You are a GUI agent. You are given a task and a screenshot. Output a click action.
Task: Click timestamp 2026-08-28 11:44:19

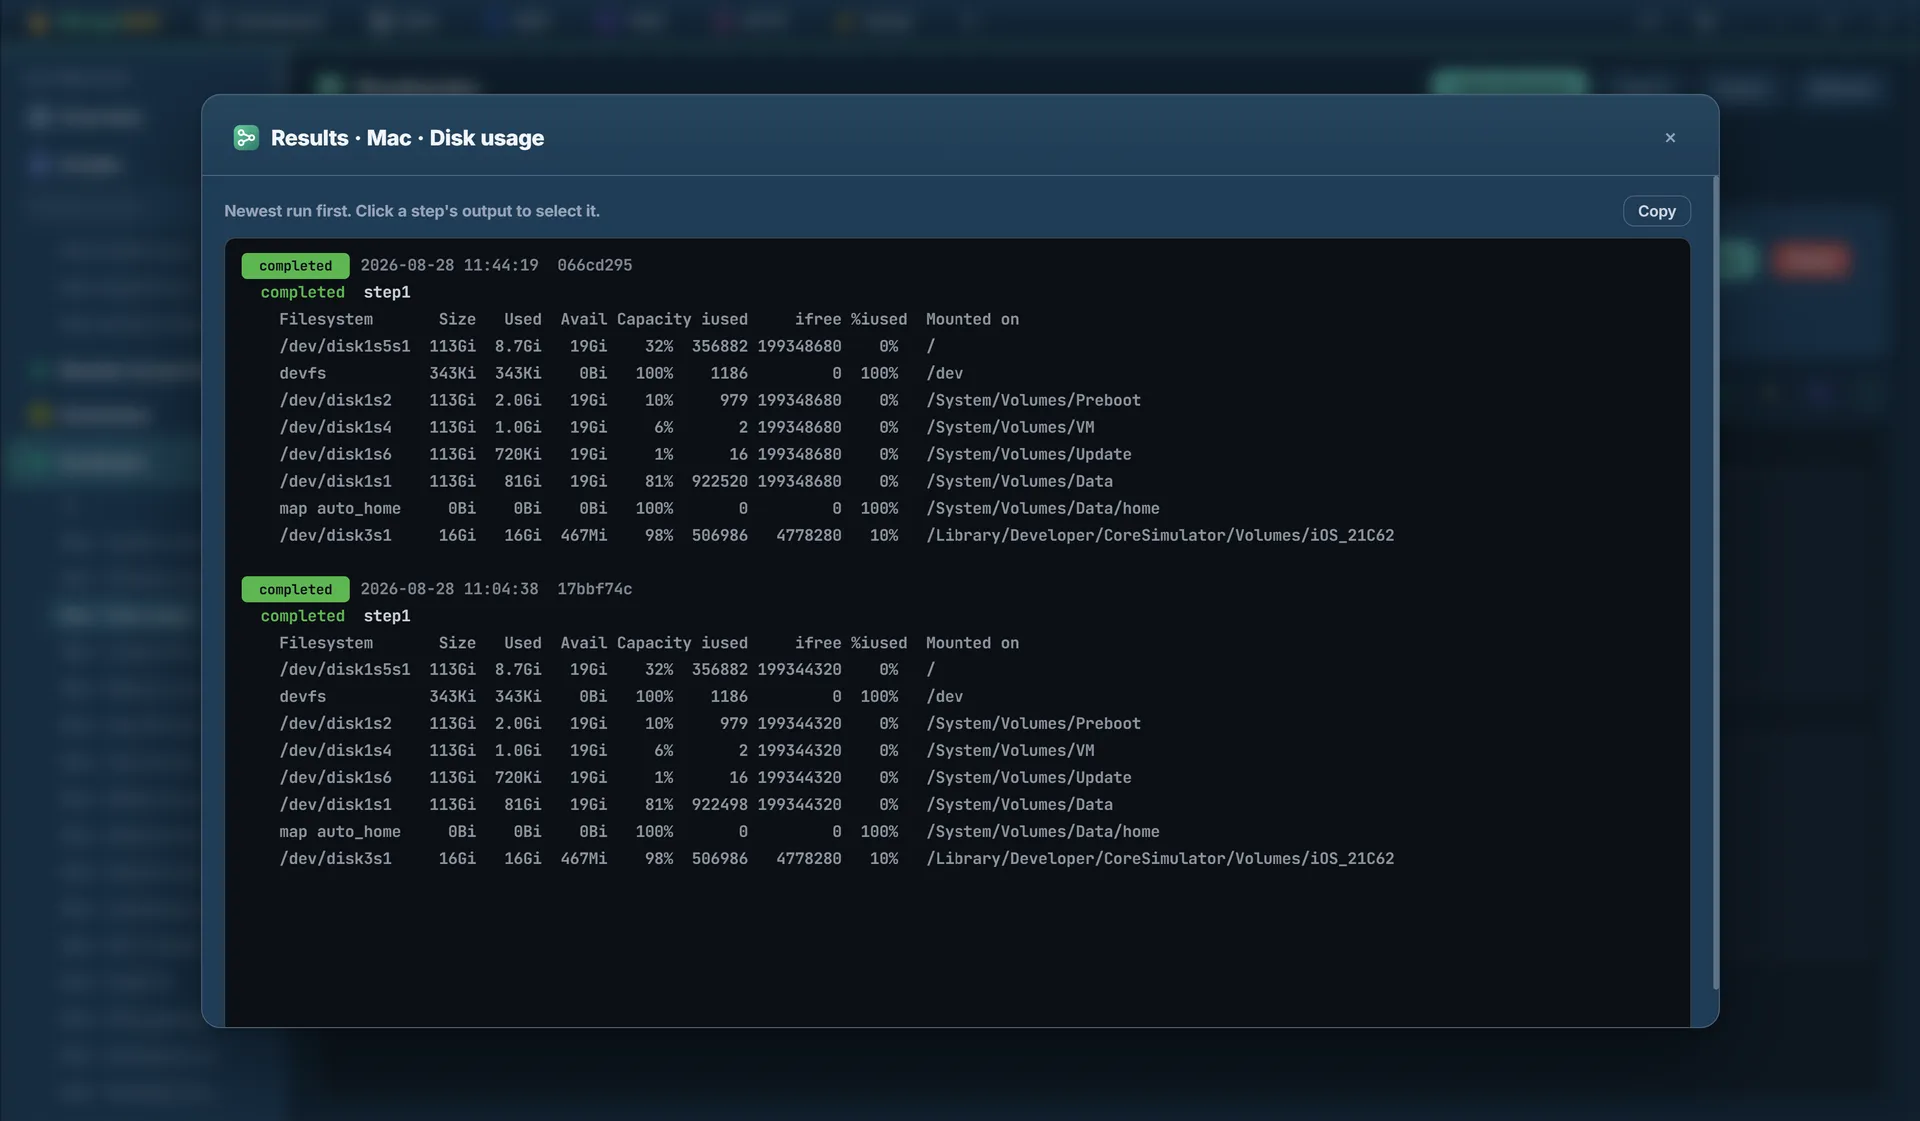pos(449,265)
